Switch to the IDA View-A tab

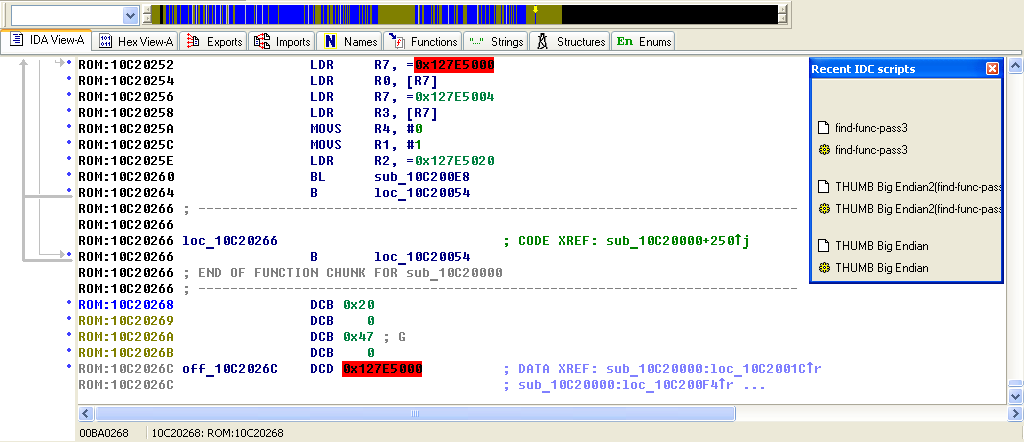[47, 40]
